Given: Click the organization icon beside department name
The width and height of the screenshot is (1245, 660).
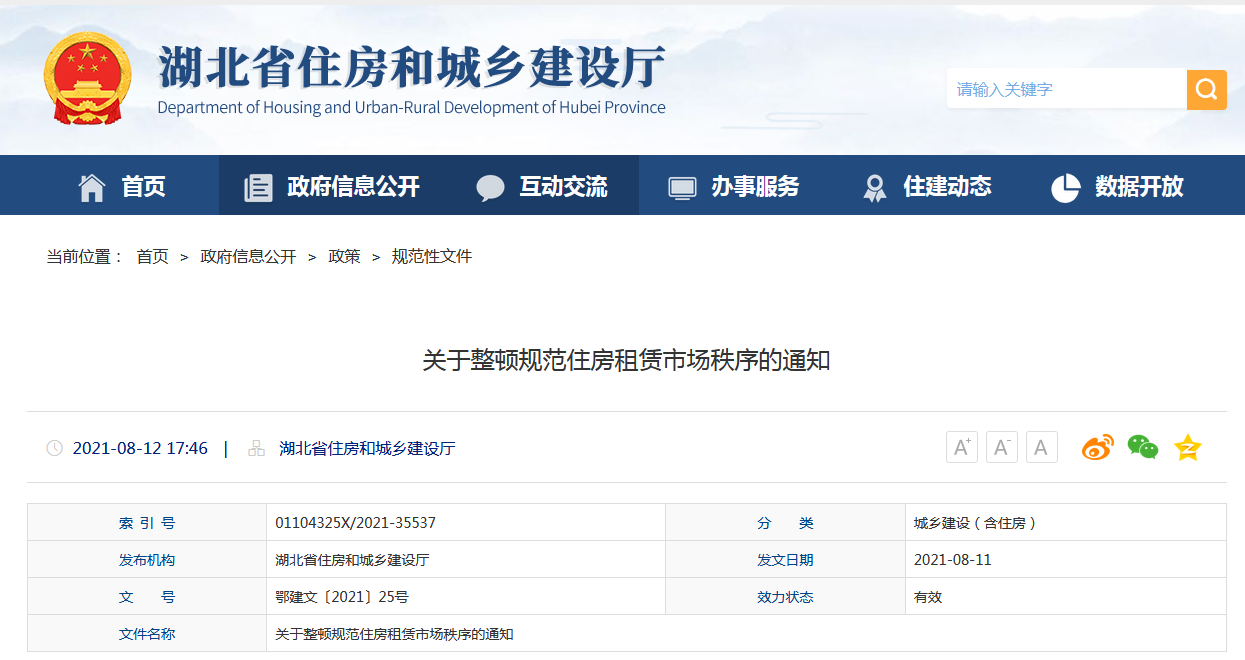Looking at the screenshot, I should pos(257,448).
